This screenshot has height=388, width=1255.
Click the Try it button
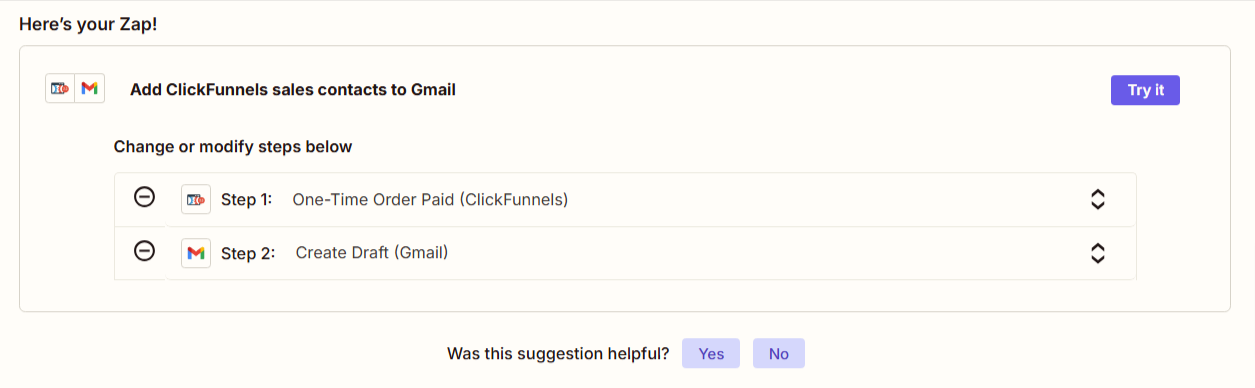[1145, 90]
